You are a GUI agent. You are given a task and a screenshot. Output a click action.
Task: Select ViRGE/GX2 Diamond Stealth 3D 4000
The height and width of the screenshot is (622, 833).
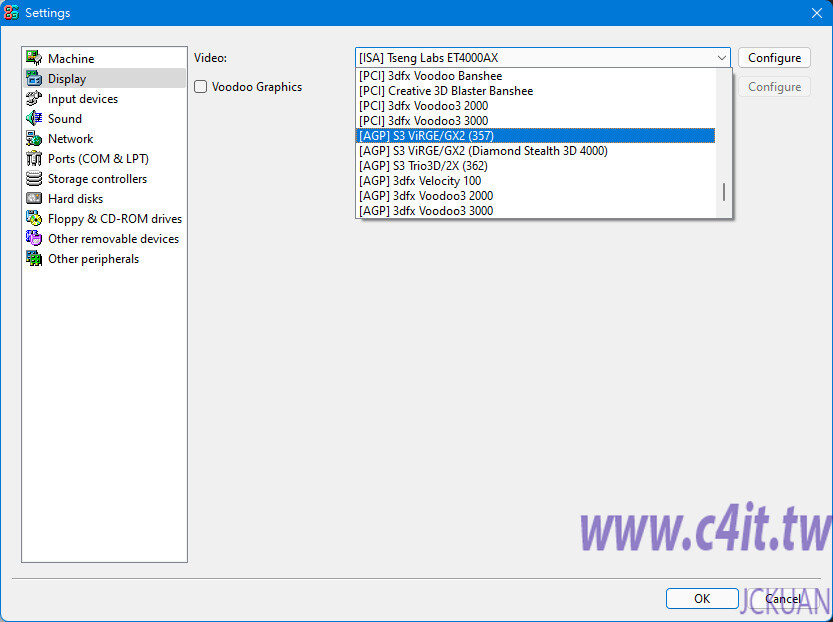pos(535,150)
